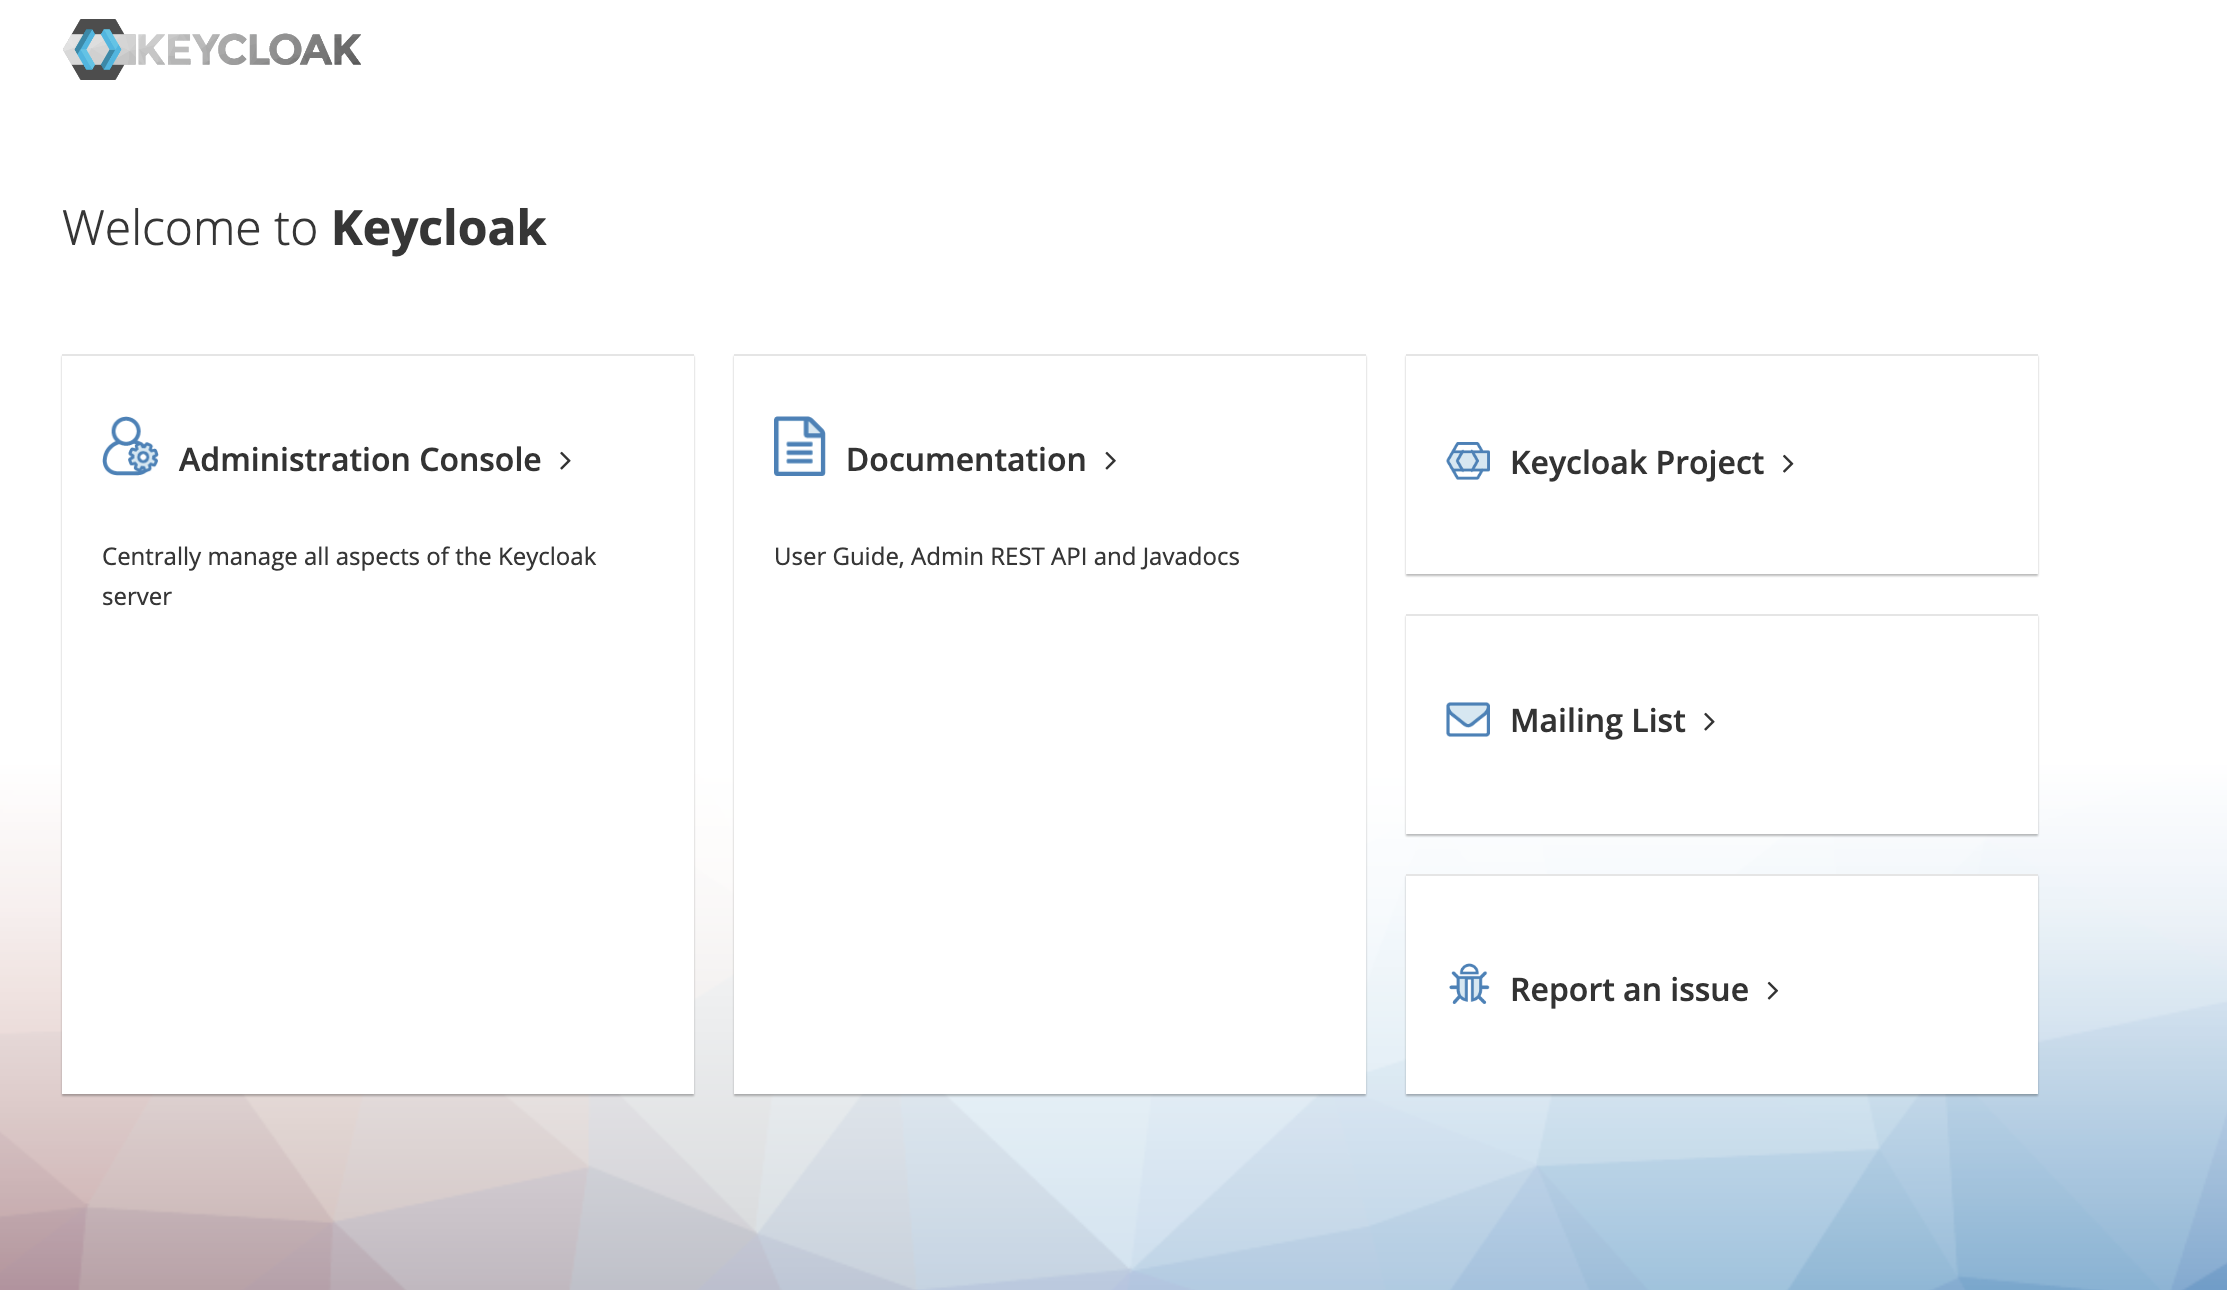Image resolution: width=2227 pixels, height=1290 pixels.
Task: Click the user-with-gear Administration Console icon
Action: tap(129, 457)
